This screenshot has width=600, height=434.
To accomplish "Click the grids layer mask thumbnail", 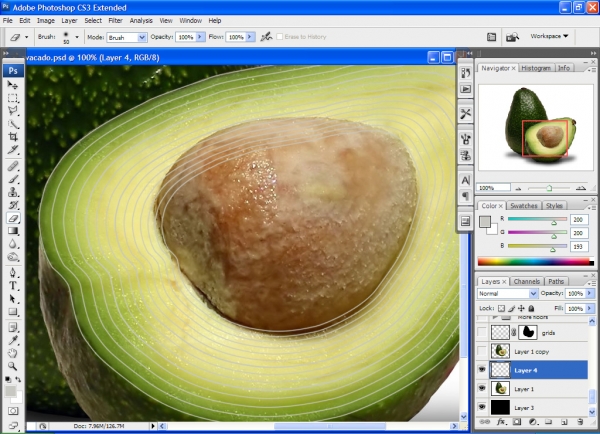I will coord(527,332).
